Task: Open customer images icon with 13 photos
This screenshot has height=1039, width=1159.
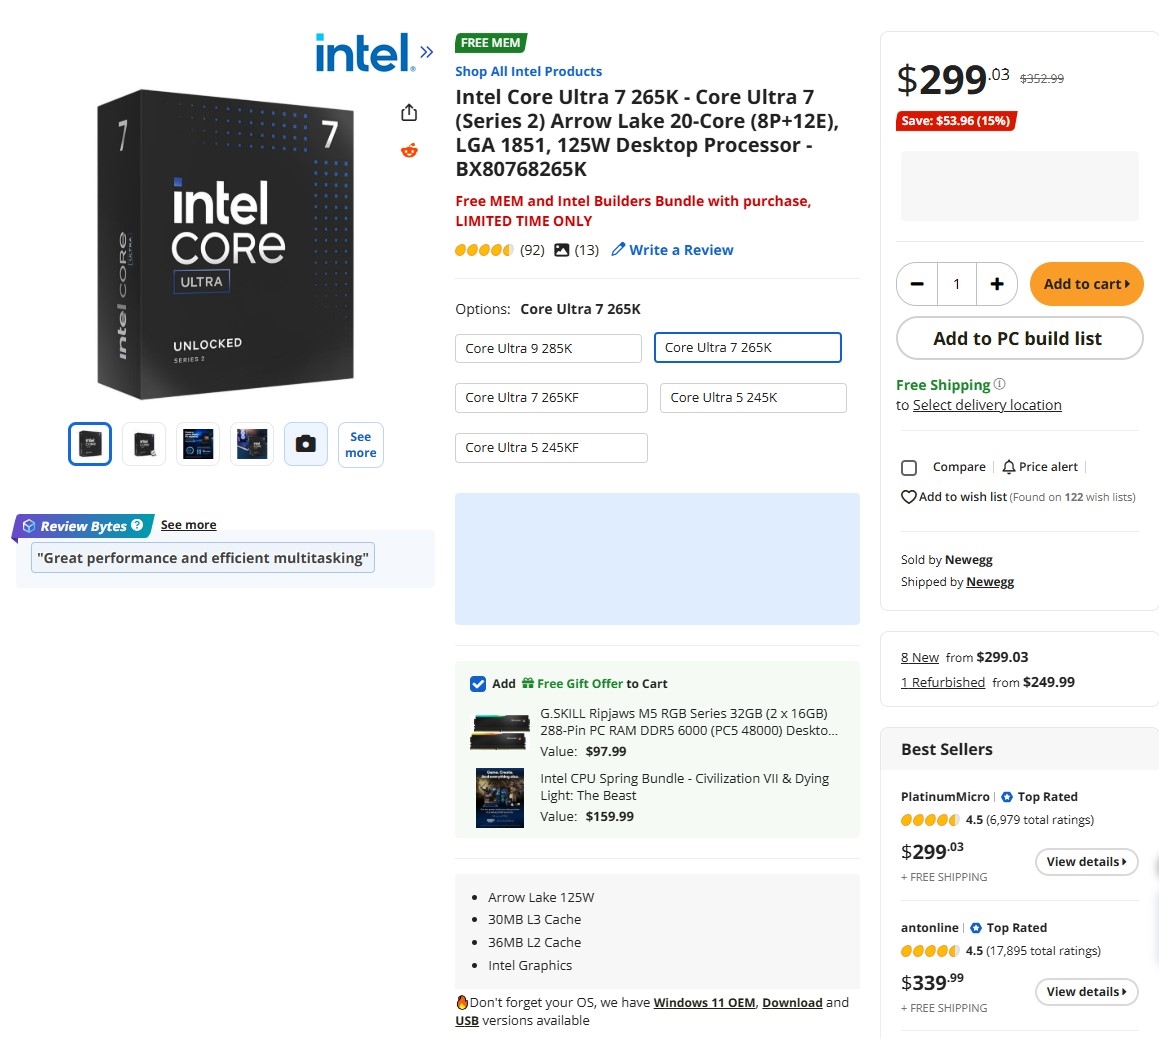Action: pyautogui.click(x=562, y=250)
